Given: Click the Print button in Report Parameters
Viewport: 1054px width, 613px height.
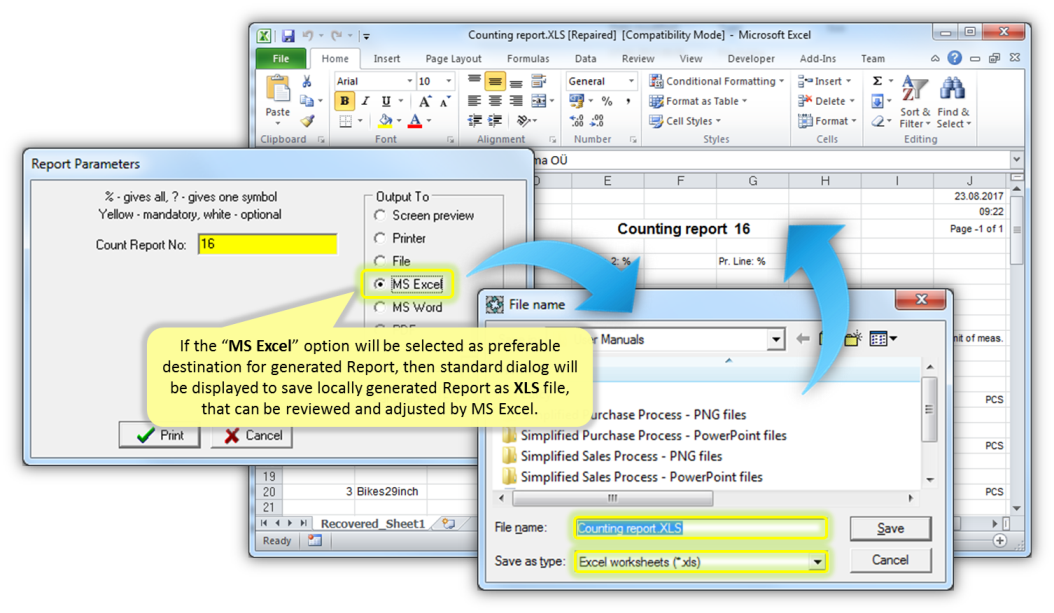Looking at the screenshot, I should coord(160,436).
